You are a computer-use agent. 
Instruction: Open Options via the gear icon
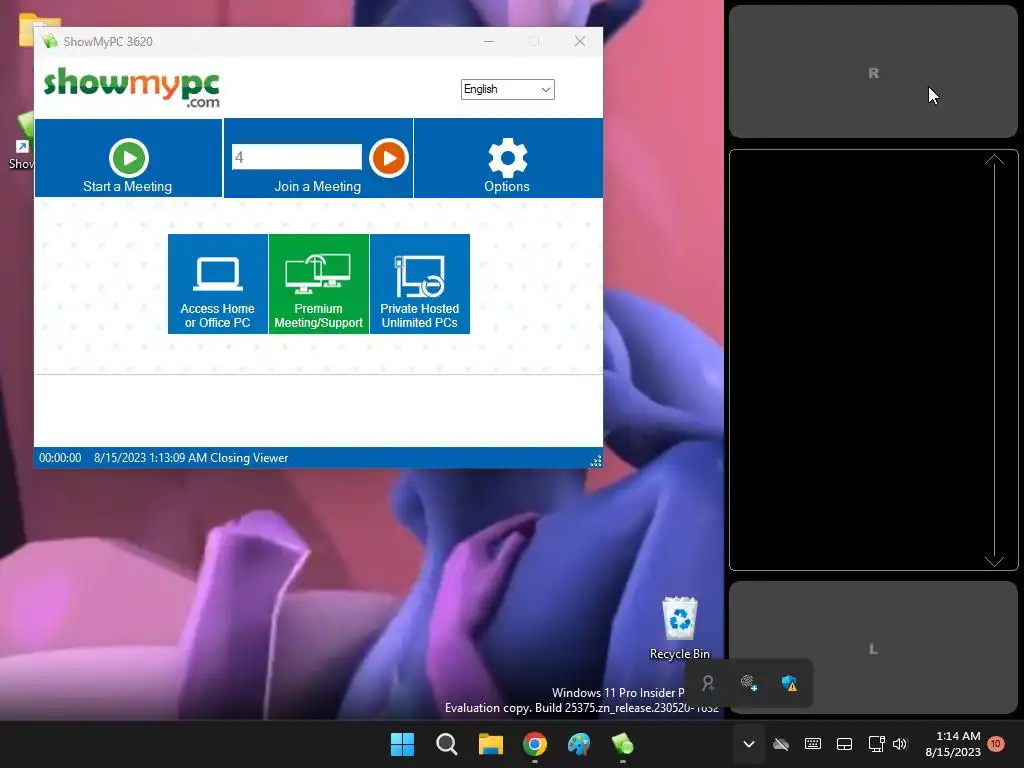coord(507,157)
